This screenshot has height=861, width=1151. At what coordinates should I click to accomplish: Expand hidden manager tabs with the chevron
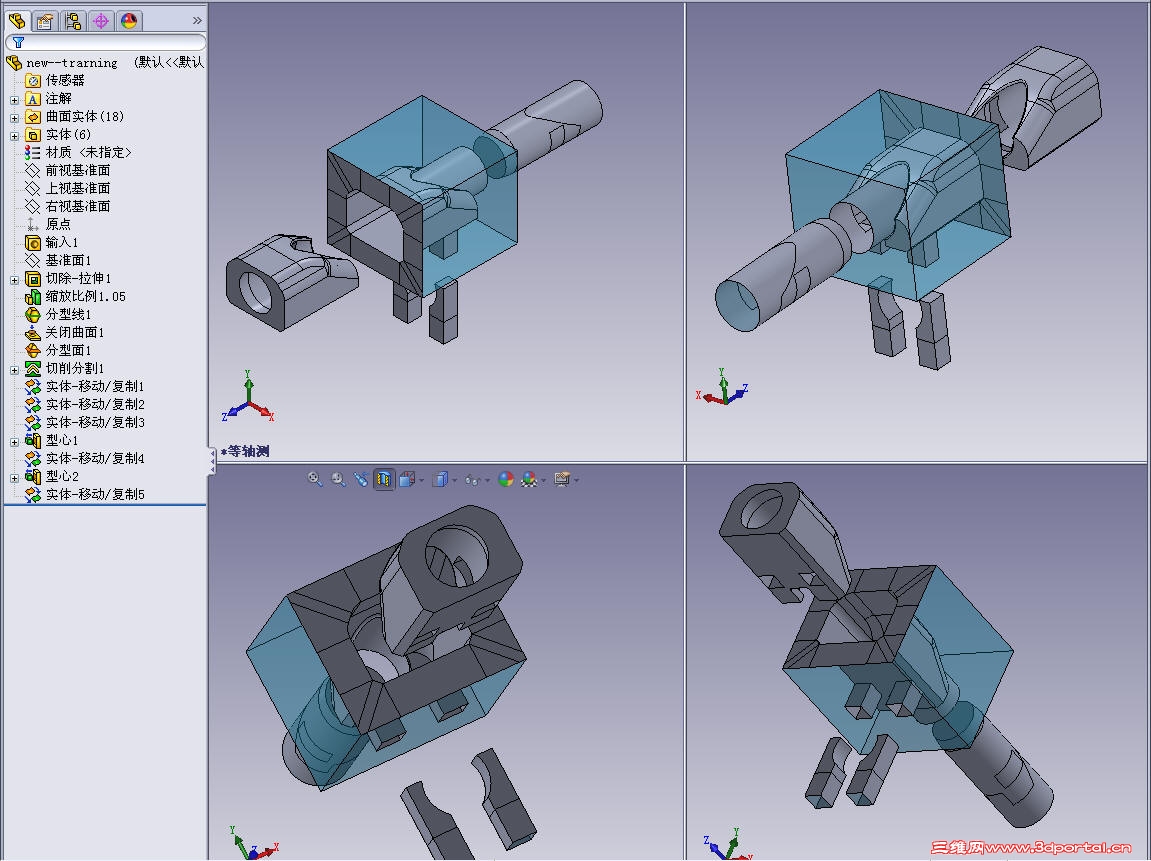pyautogui.click(x=197, y=21)
